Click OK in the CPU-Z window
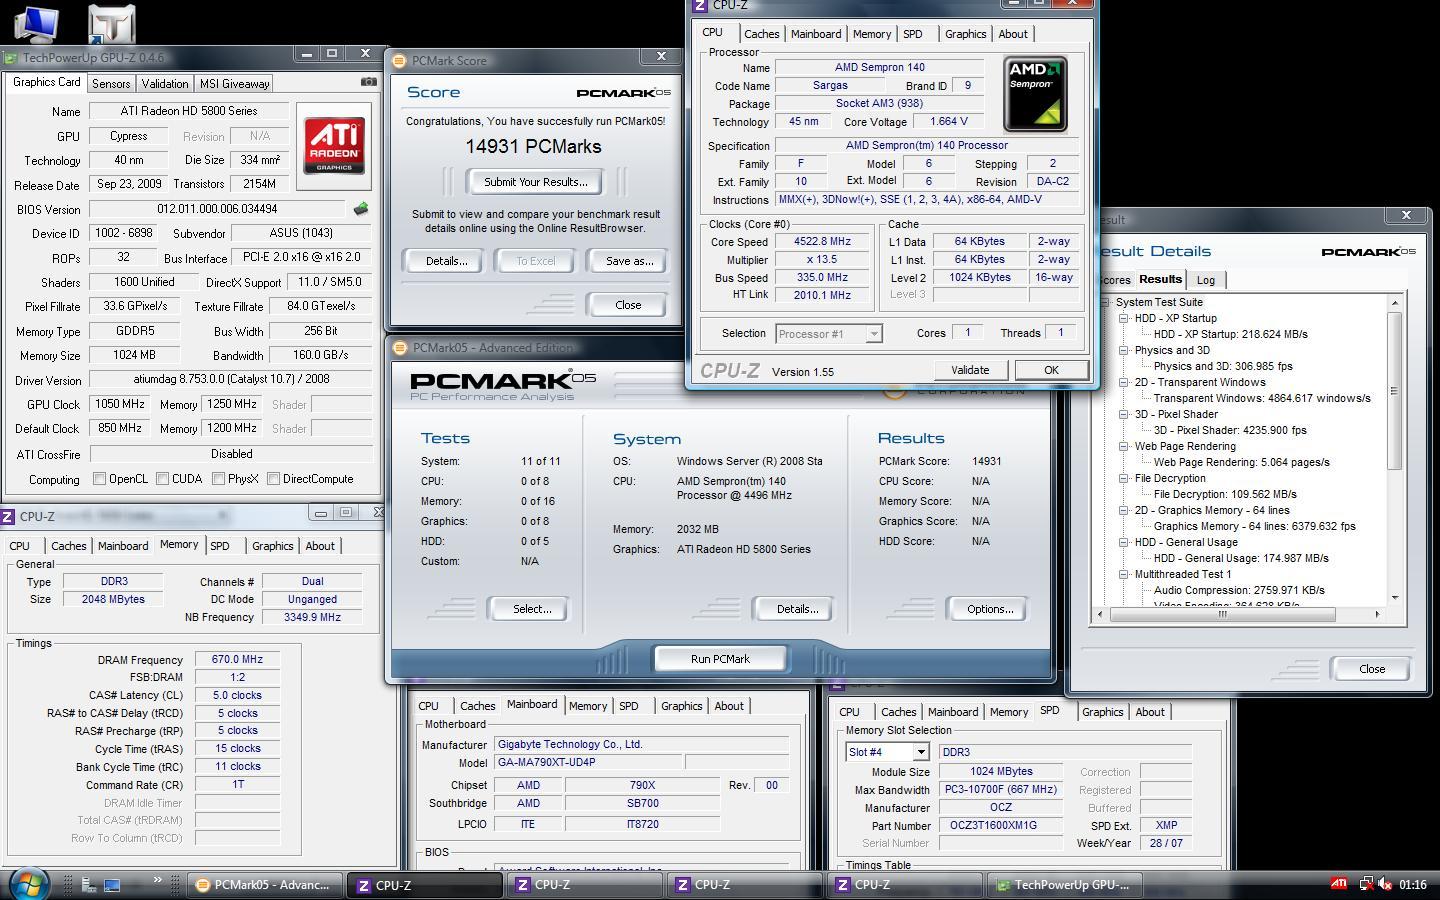The image size is (1440, 900). pos(1051,370)
